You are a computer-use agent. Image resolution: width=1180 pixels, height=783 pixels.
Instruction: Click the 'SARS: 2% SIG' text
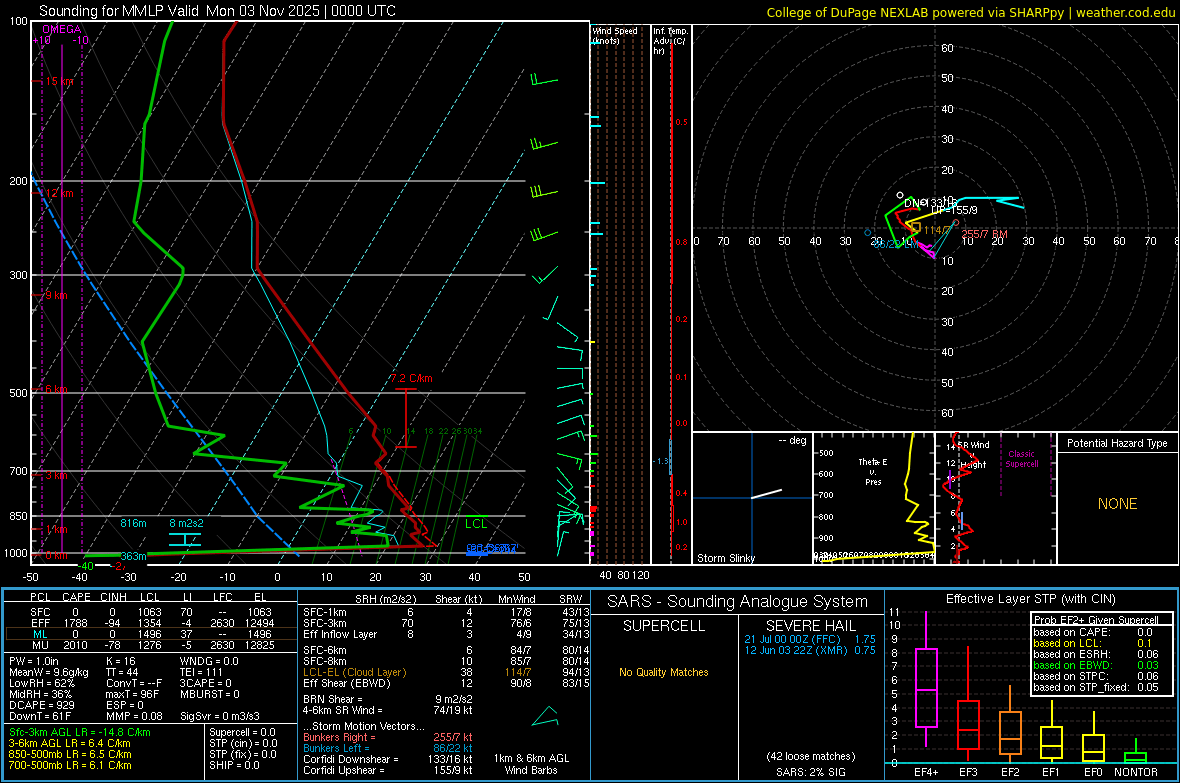(x=810, y=772)
